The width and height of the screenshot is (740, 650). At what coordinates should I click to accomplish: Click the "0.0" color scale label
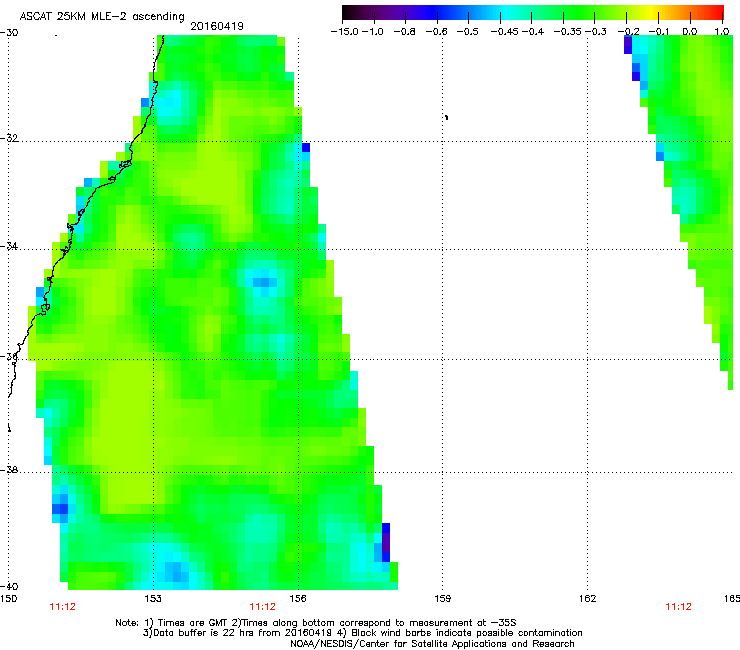pyautogui.click(x=690, y=32)
